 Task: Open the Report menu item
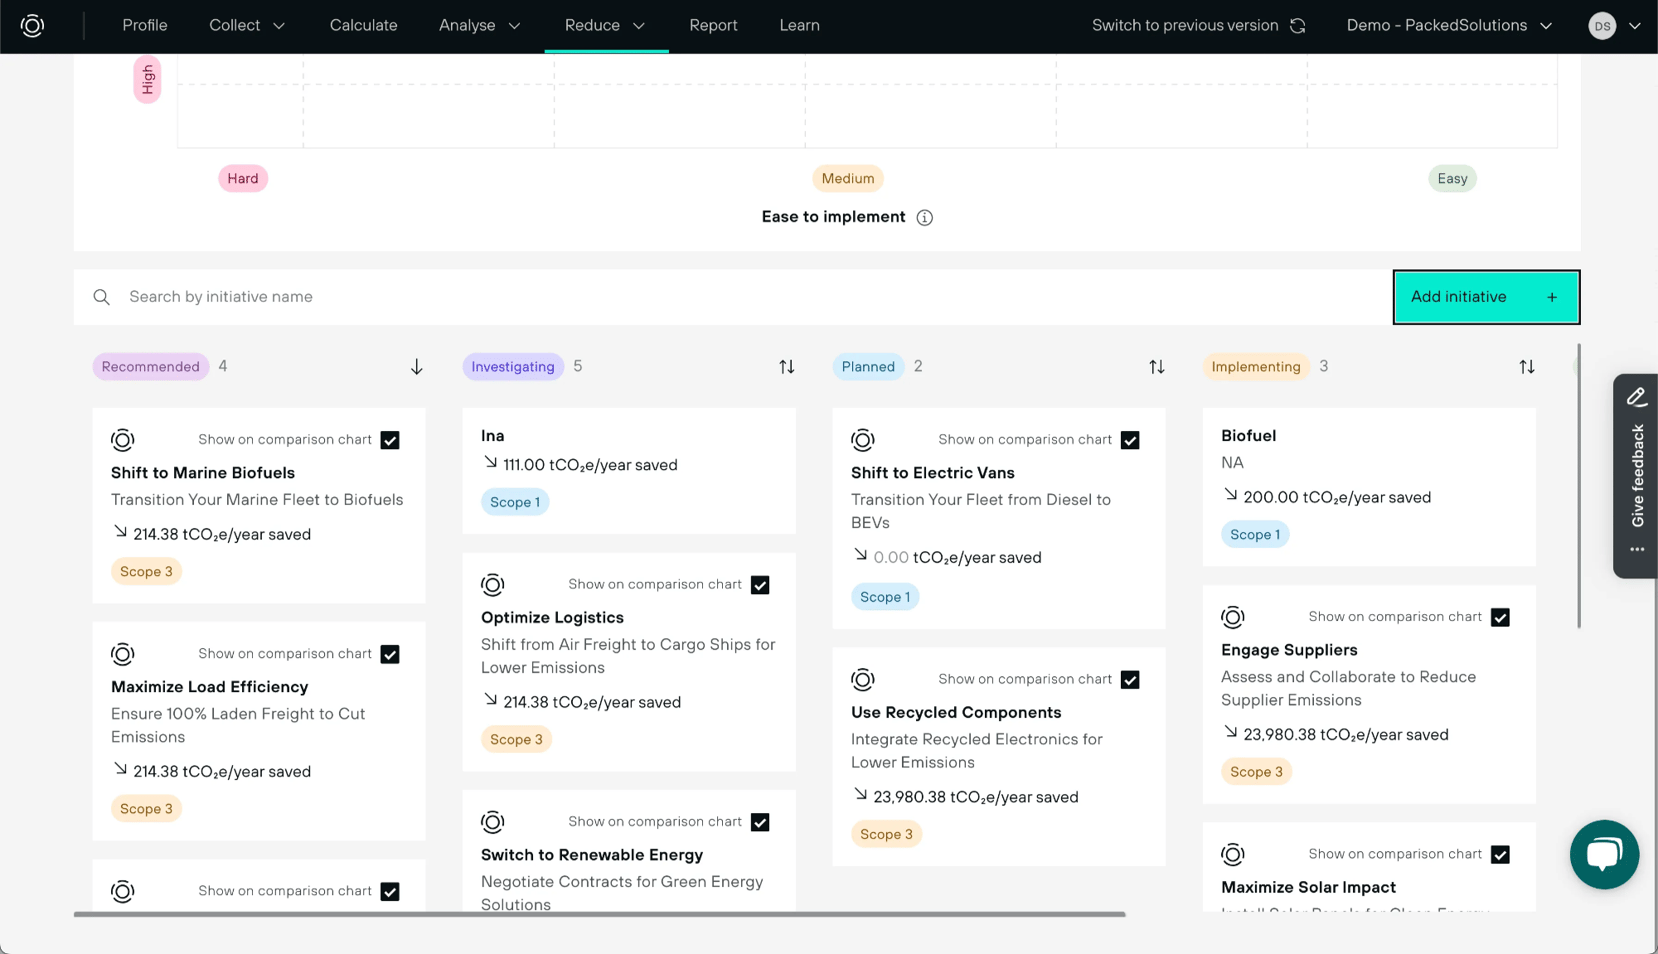click(x=713, y=25)
